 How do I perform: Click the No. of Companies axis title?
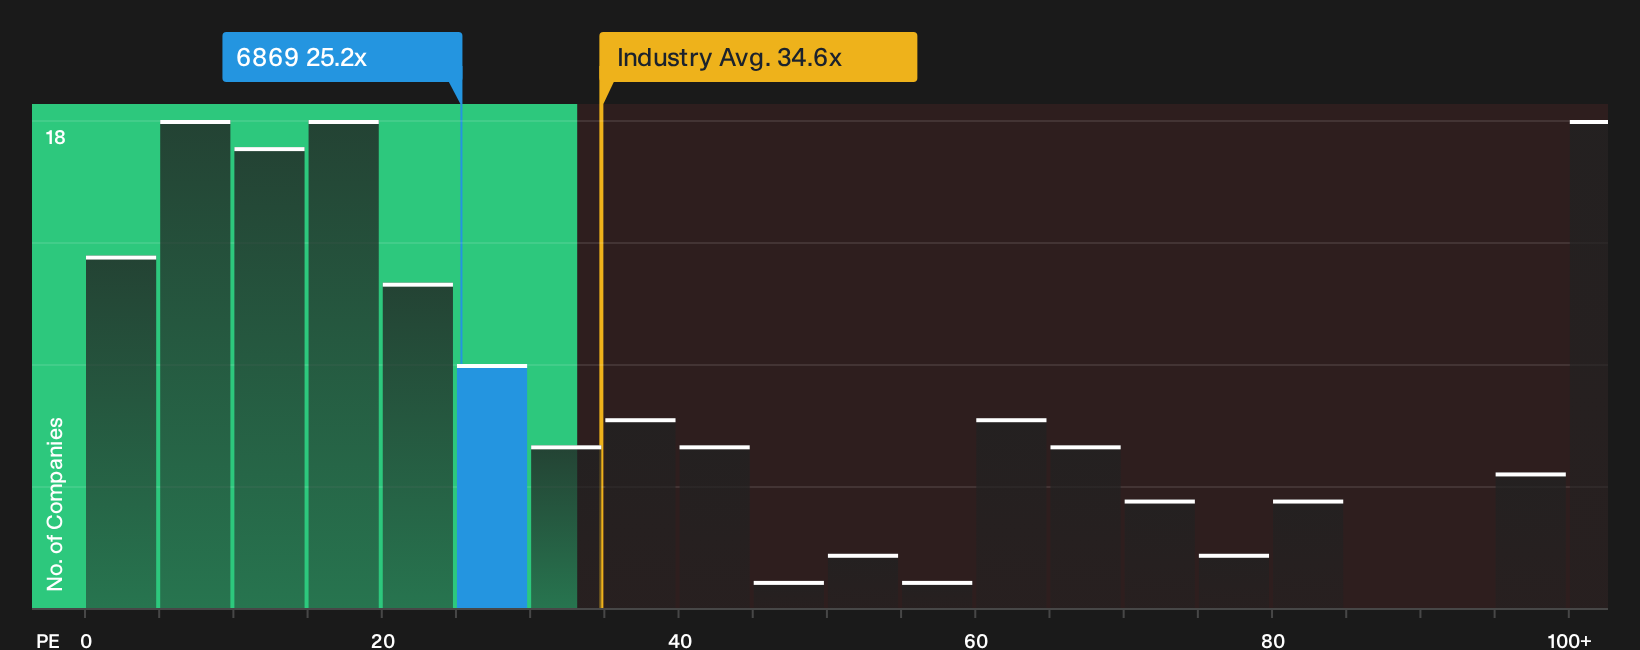tap(55, 503)
